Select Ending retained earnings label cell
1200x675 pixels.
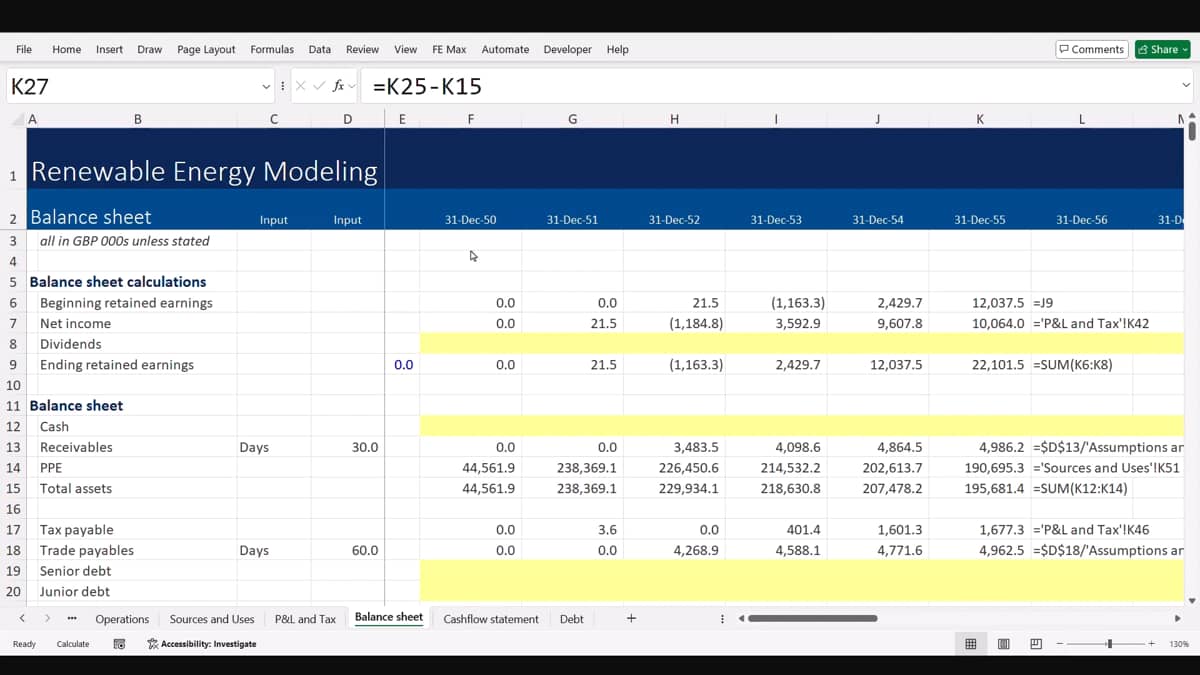point(131,365)
